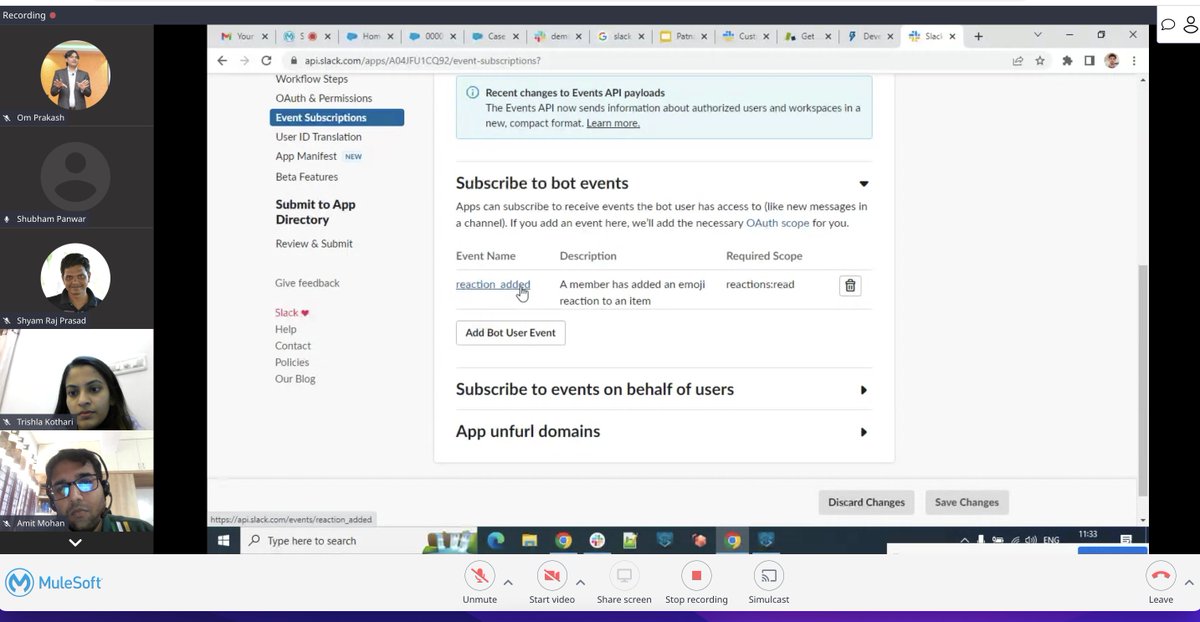Open the Contact link in the sidebar

293,346
